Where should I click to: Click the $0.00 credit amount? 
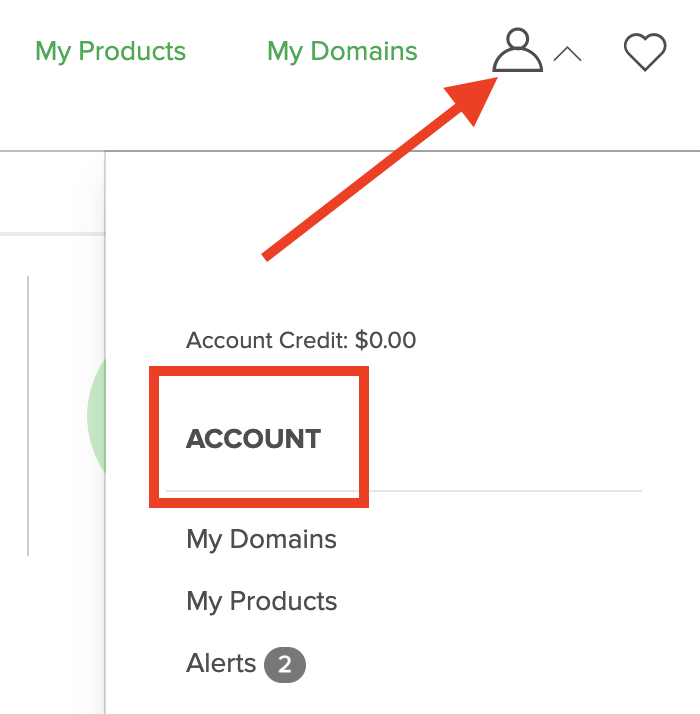pyautogui.click(x=385, y=340)
